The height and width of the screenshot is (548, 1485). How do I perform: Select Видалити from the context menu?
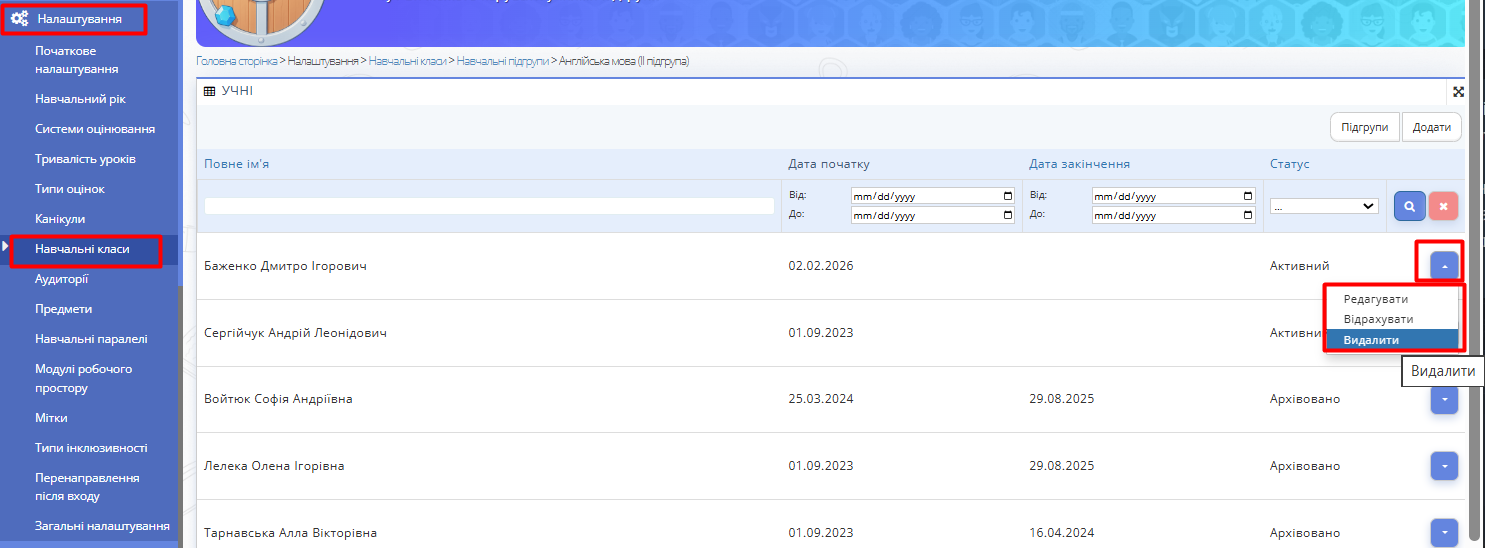pyautogui.click(x=1371, y=340)
